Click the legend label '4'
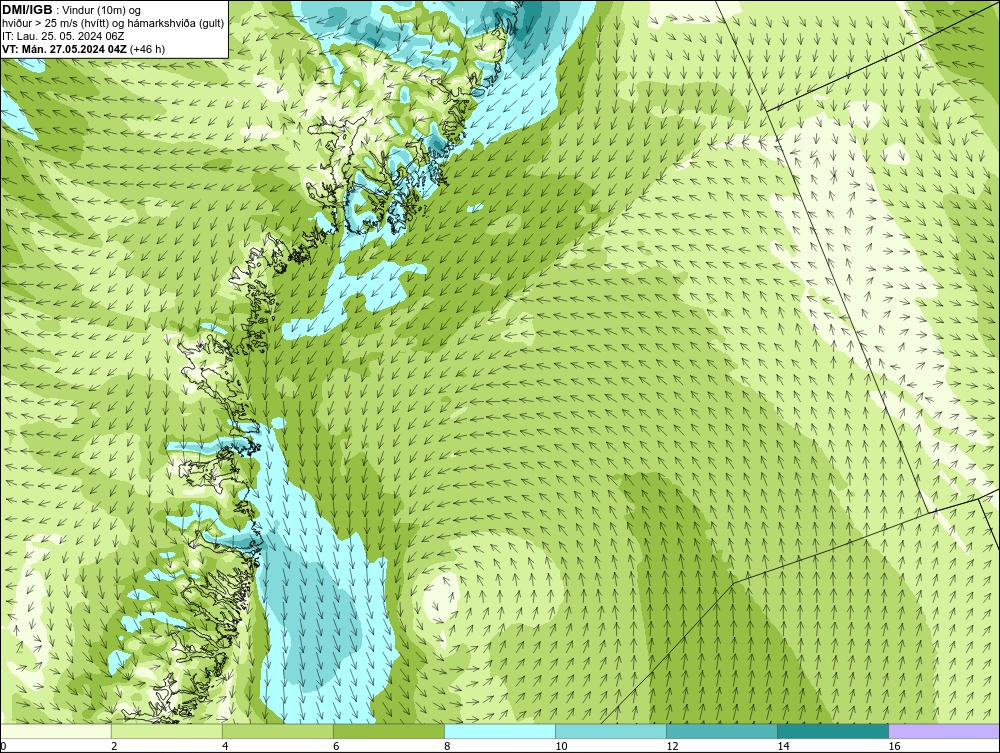The width and height of the screenshot is (1000, 753). point(225,746)
